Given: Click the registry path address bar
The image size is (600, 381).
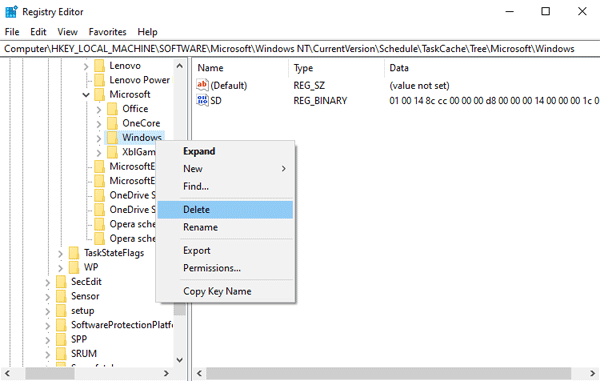Looking at the screenshot, I should [300, 49].
